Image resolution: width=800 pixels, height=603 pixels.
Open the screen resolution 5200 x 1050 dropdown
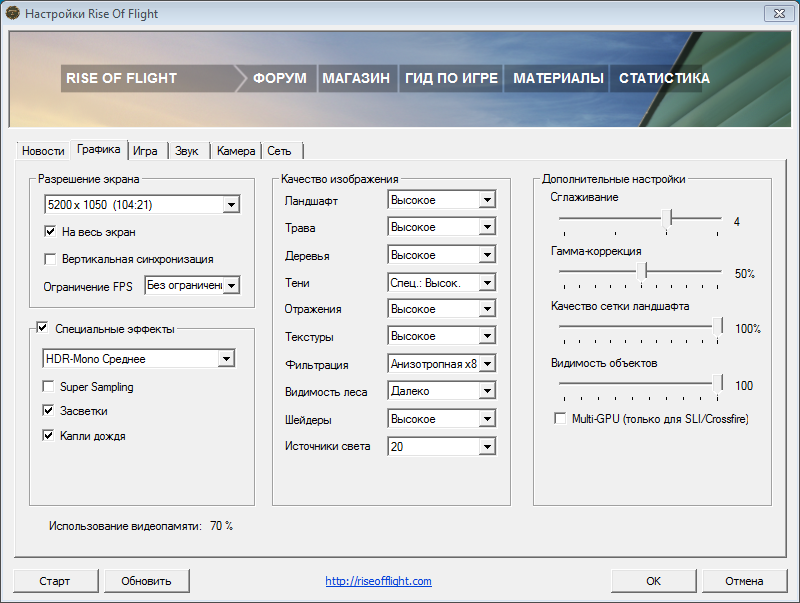[x=142, y=205]
